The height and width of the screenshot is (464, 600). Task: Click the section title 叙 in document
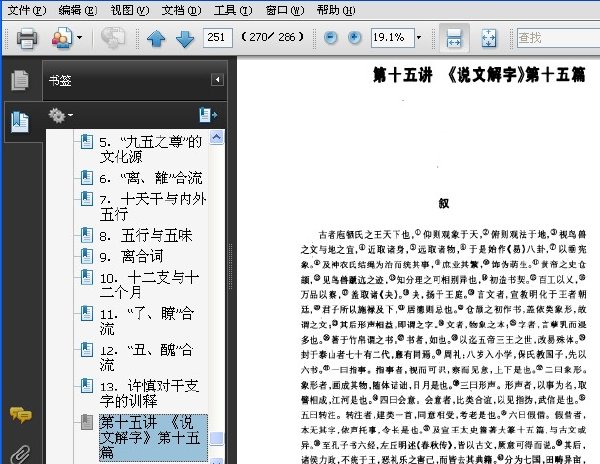(443, 203)
